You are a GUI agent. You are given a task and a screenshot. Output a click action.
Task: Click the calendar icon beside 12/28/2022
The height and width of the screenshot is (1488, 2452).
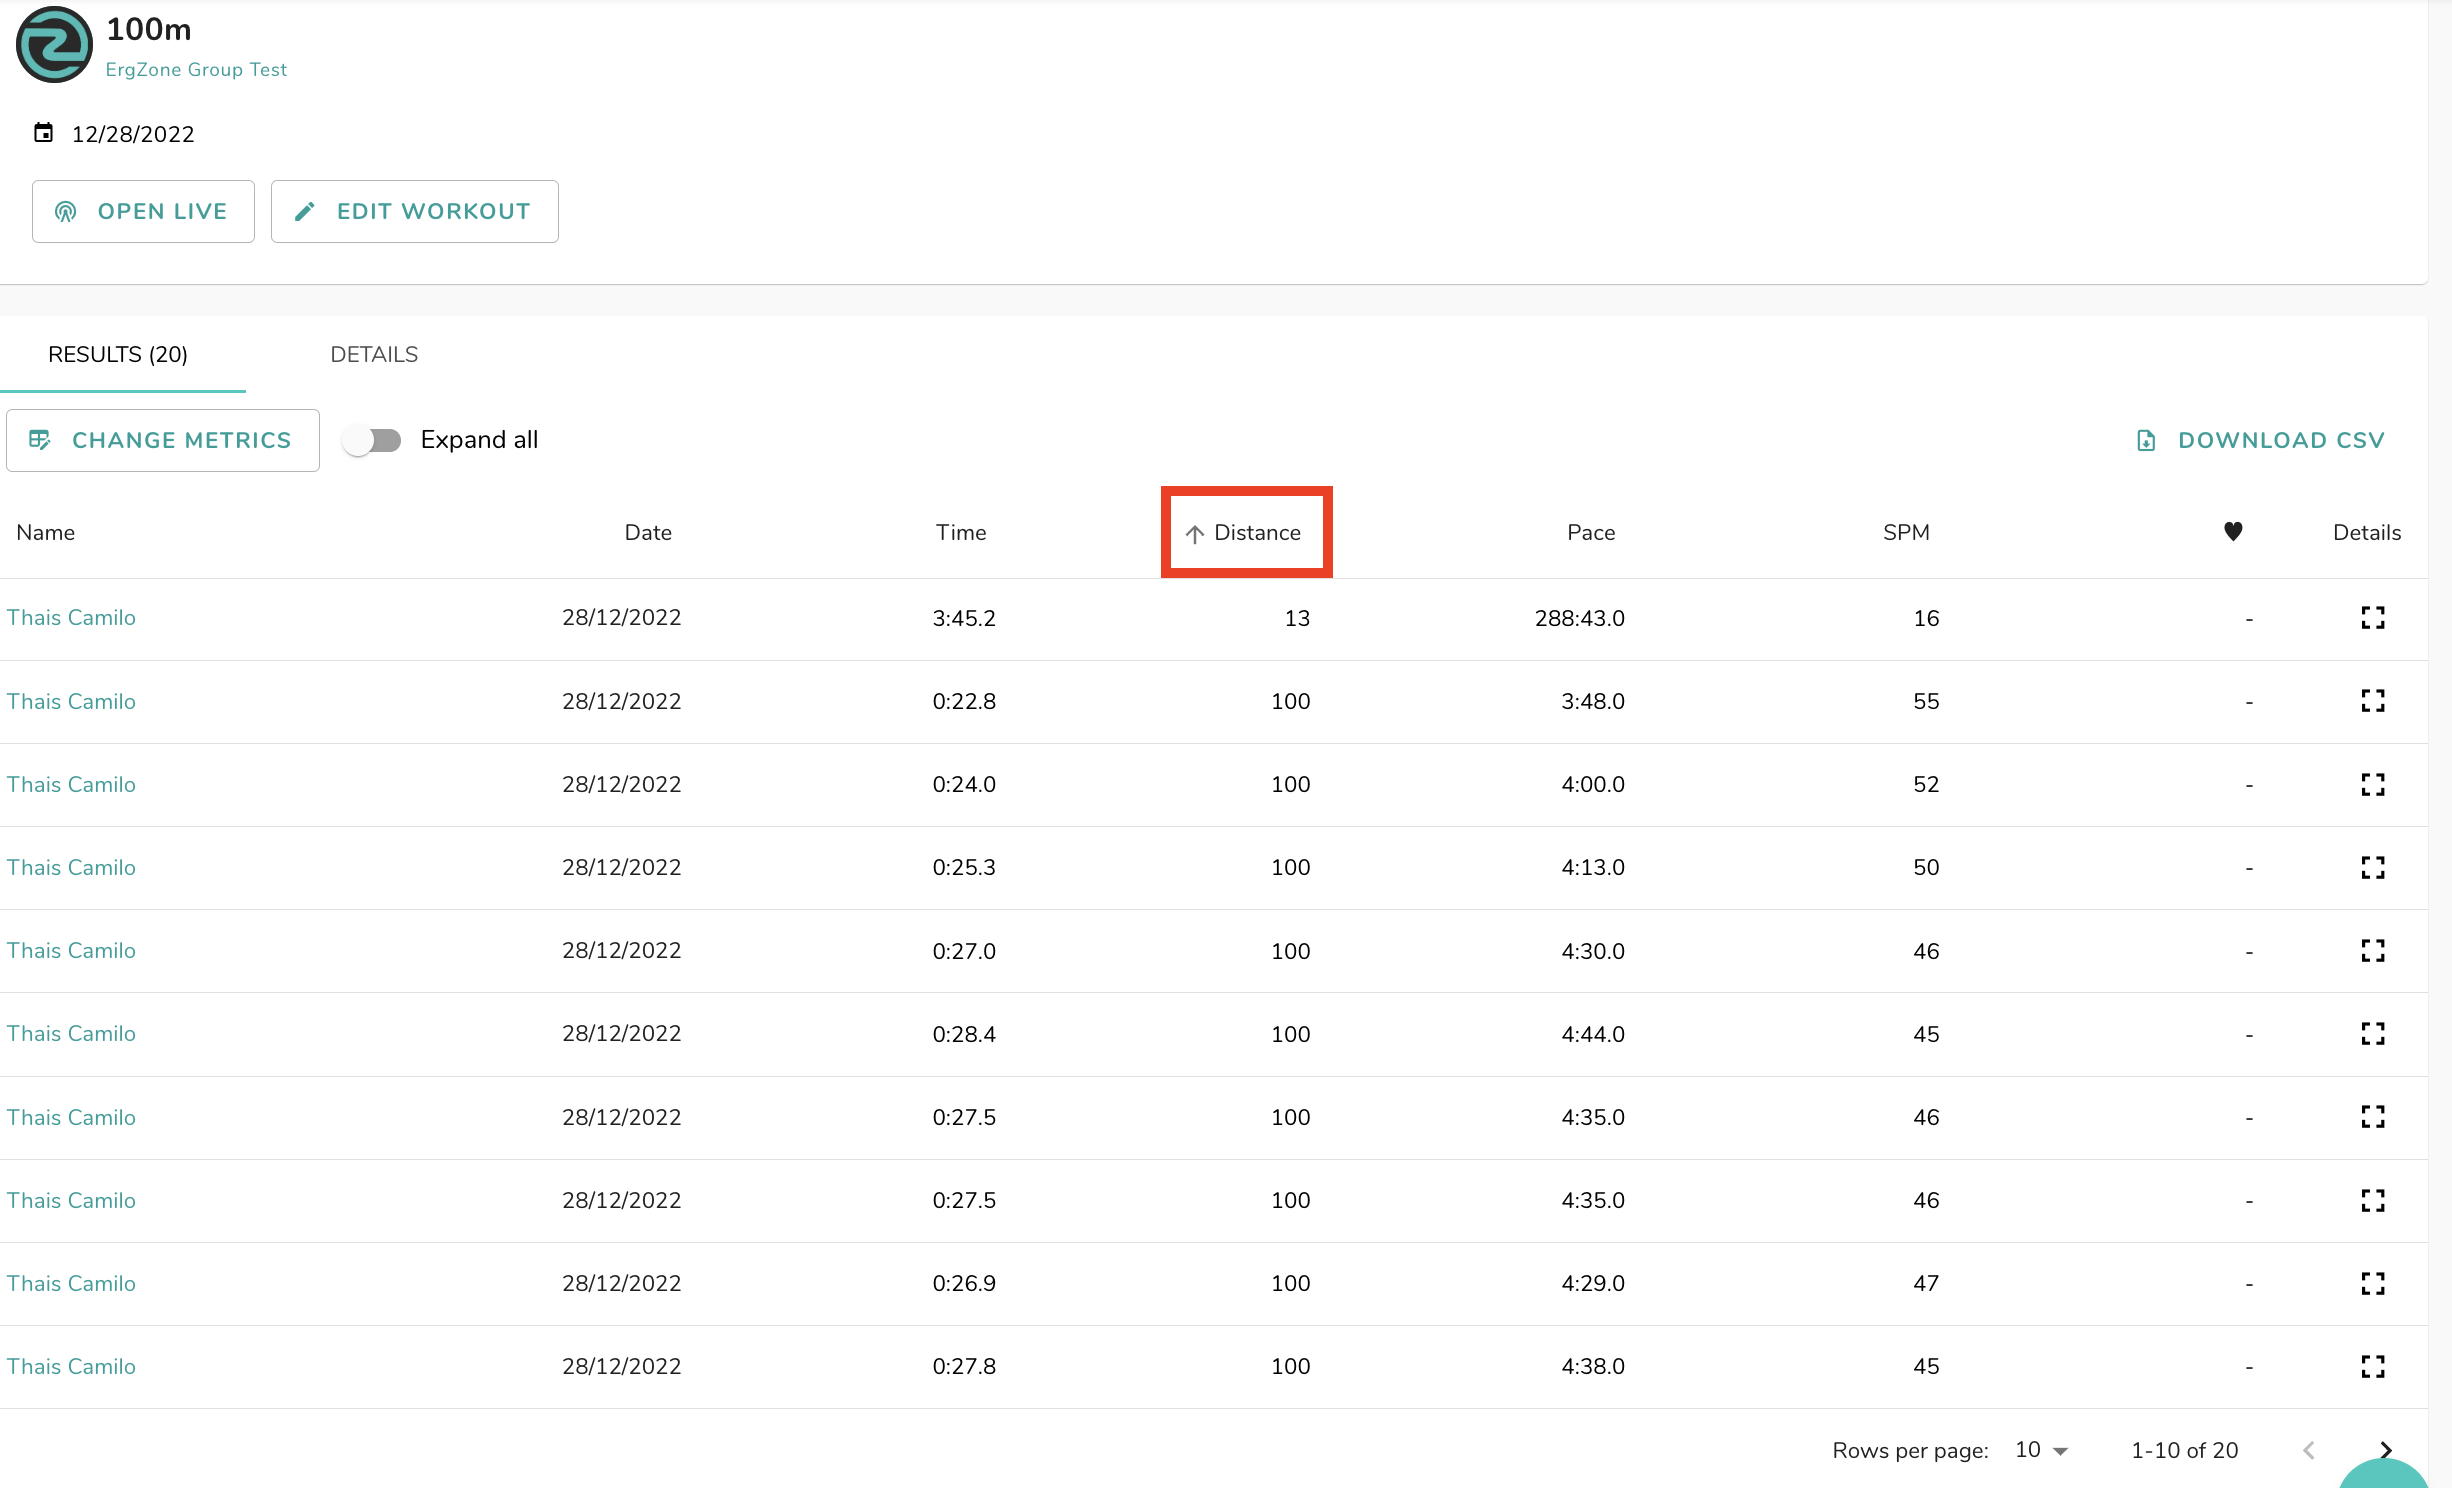click(43, 133)
